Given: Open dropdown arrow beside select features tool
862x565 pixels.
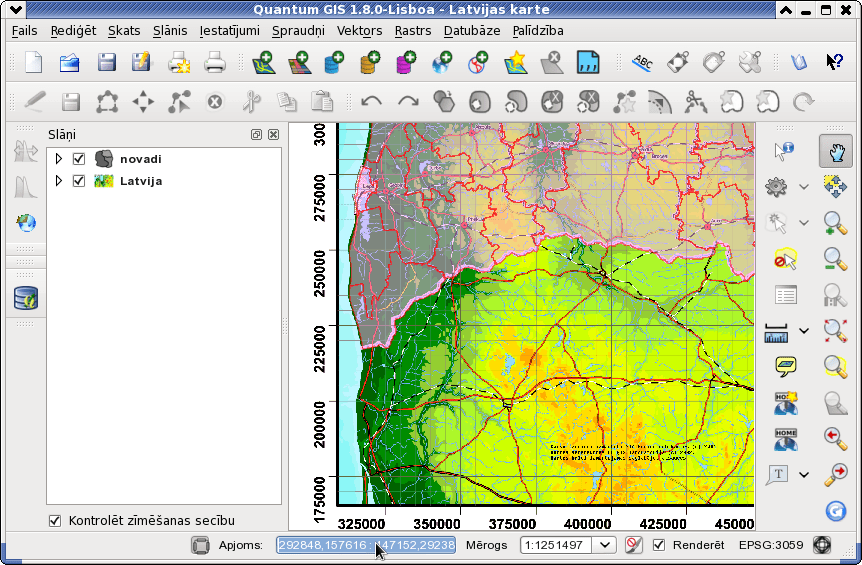Looking at the screenshot, I should [x=804, y=223].
